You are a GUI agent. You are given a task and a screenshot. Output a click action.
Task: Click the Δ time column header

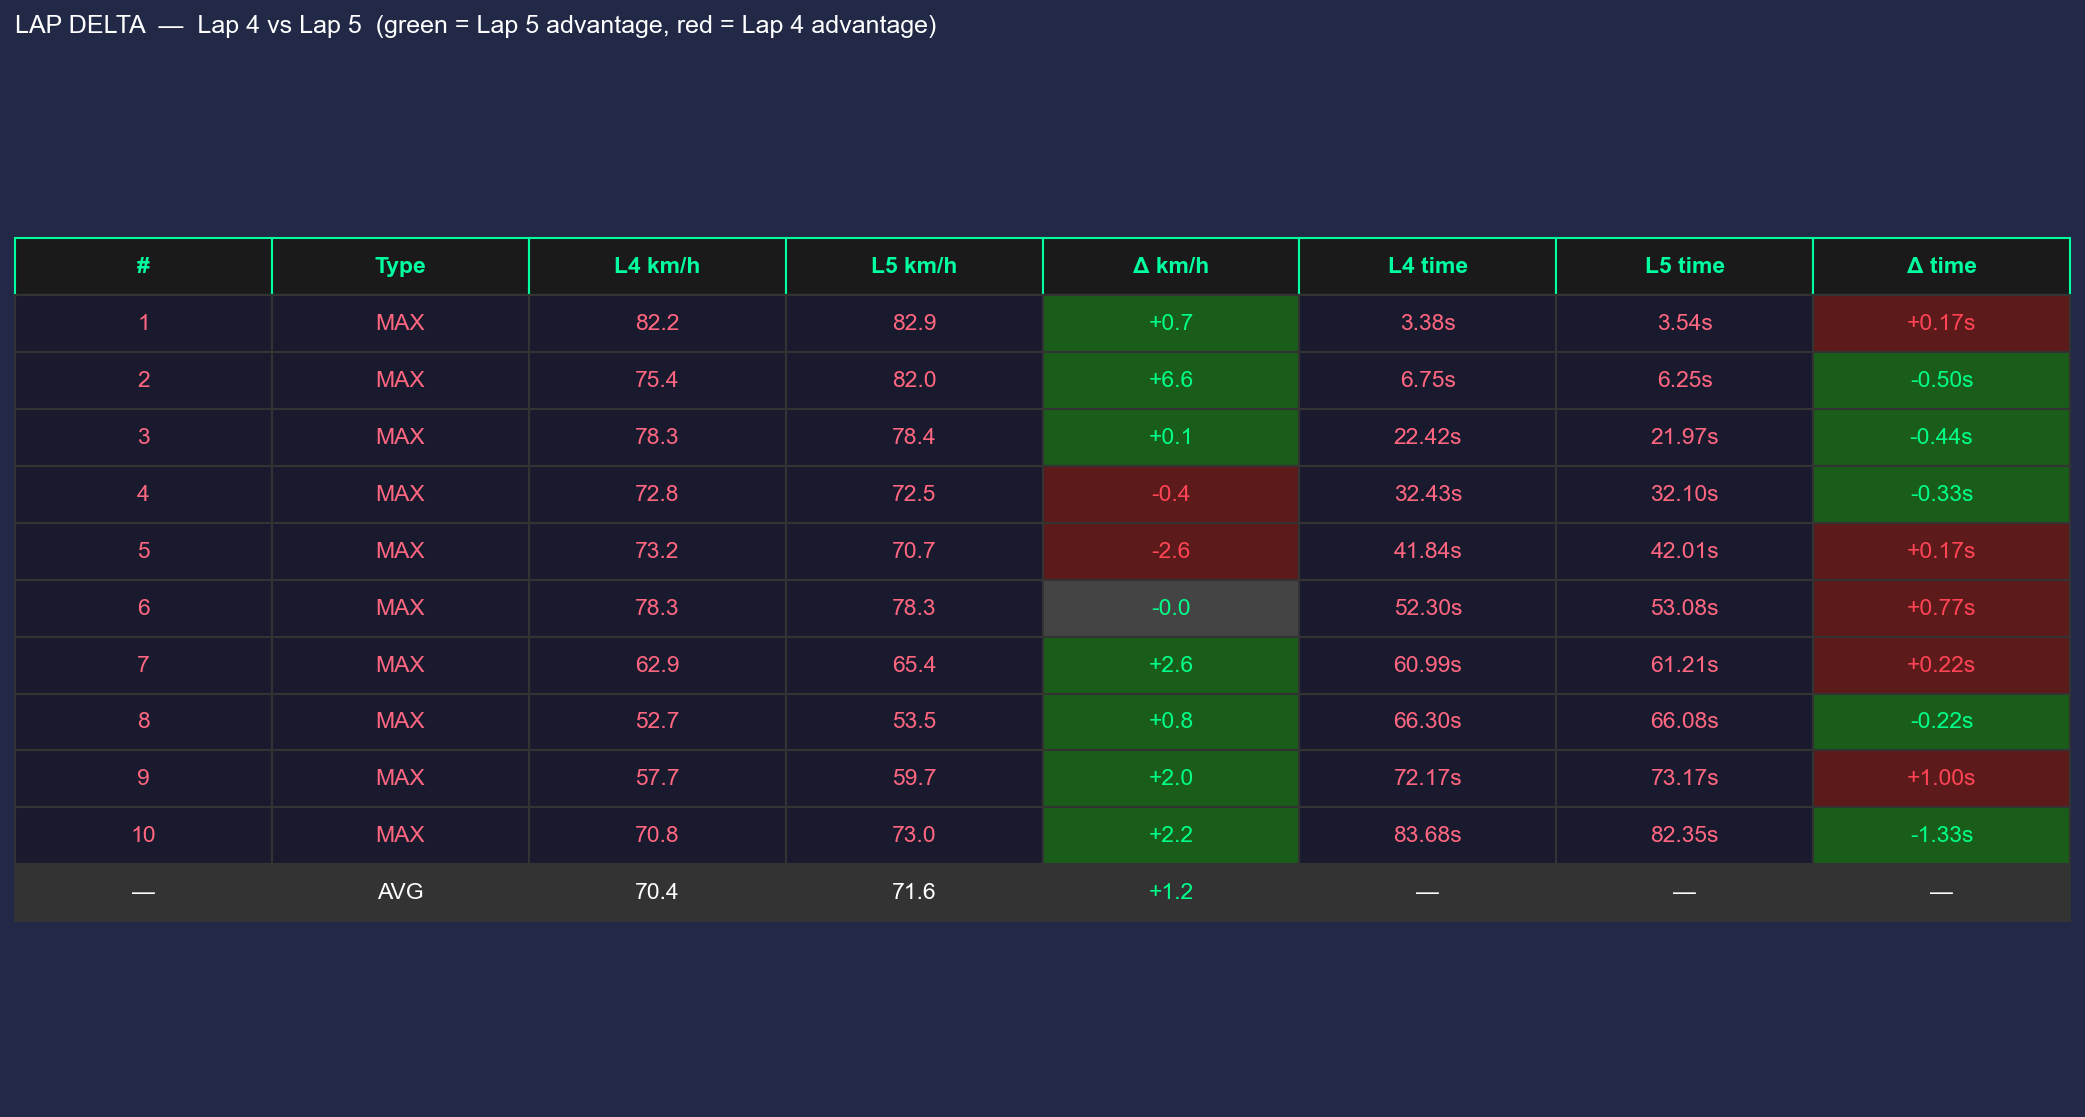pos(1941,266)
